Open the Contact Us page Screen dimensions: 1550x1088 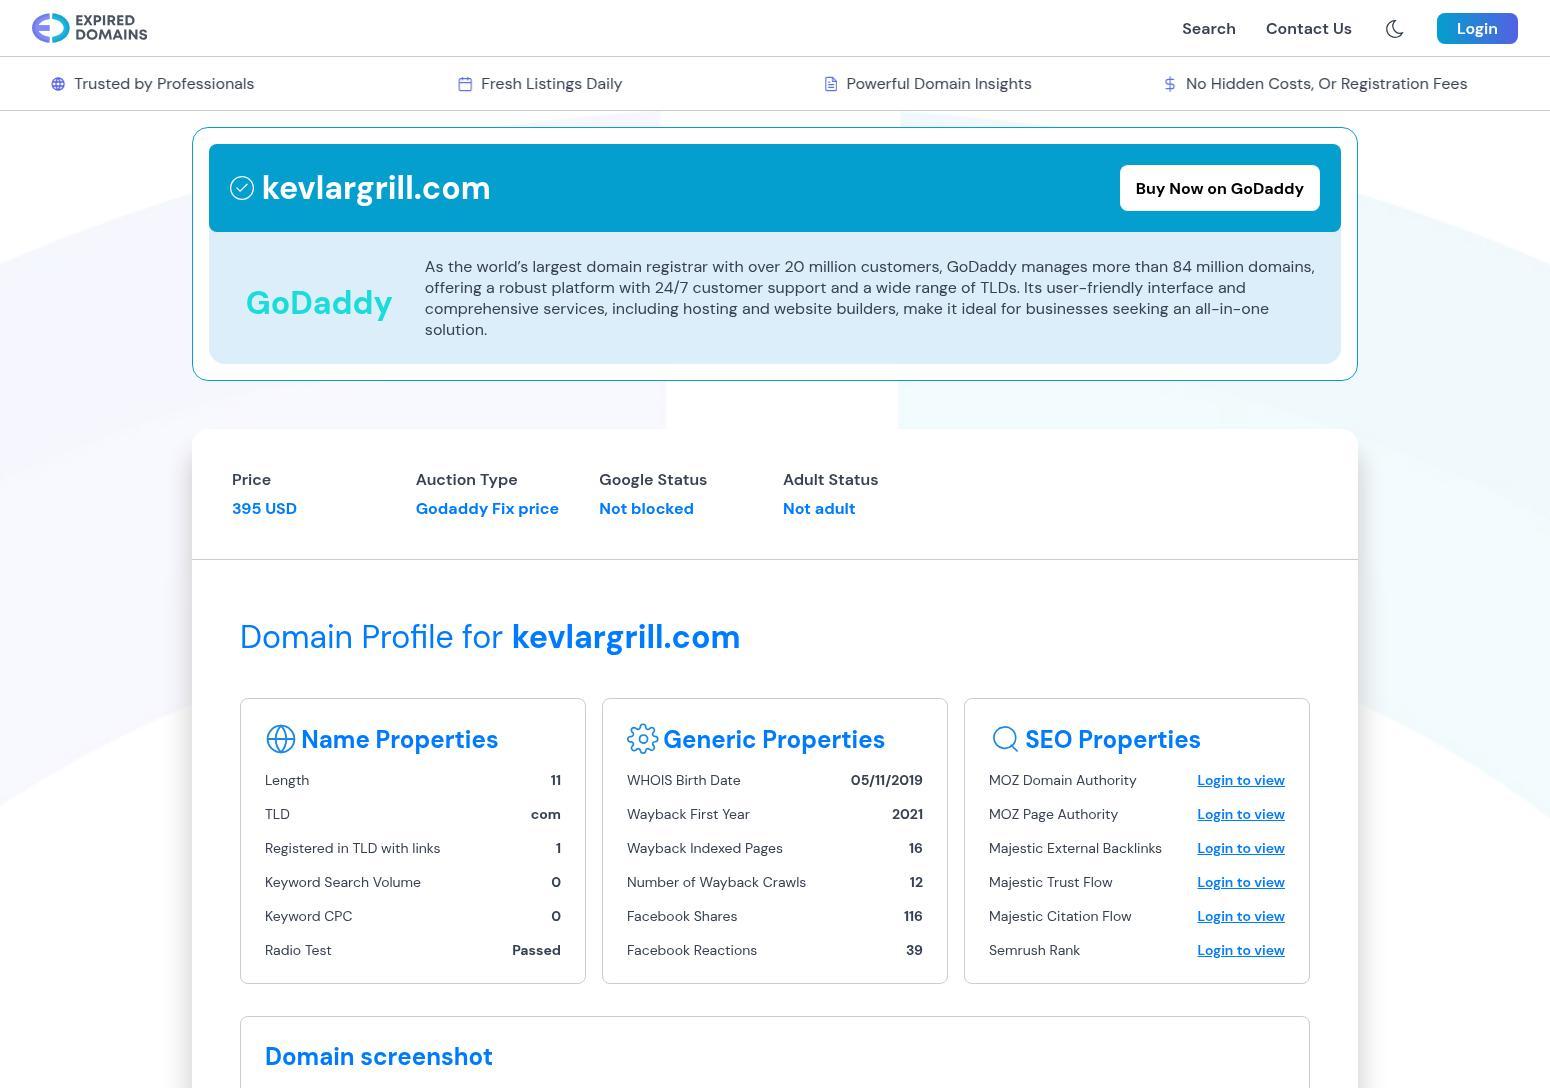[1308, 29]
